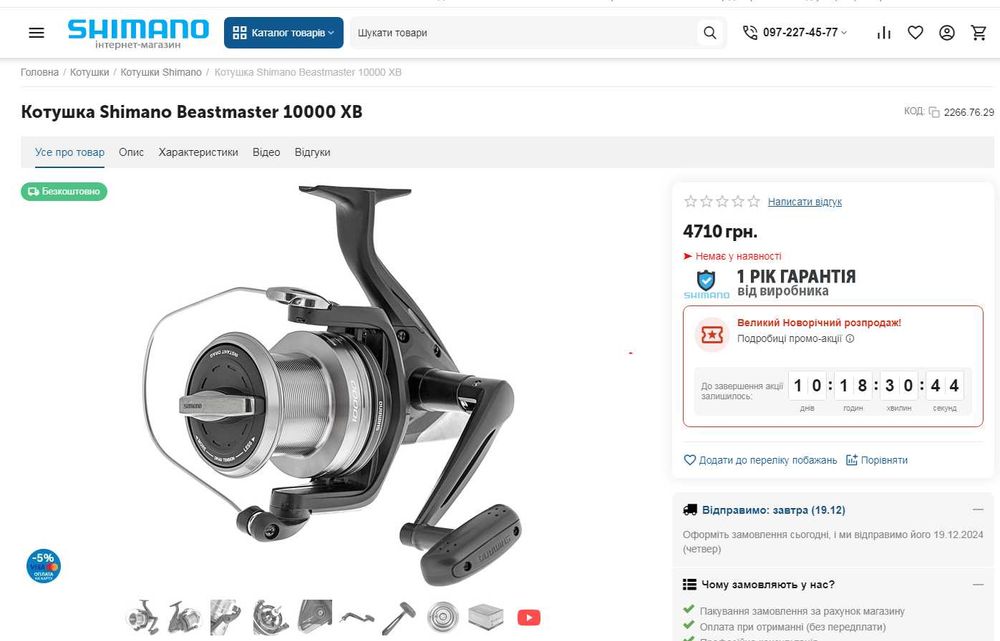Click the search magnifier icon
The width and height of the screenshot is (1000, 641).
(x=709, y=33)
